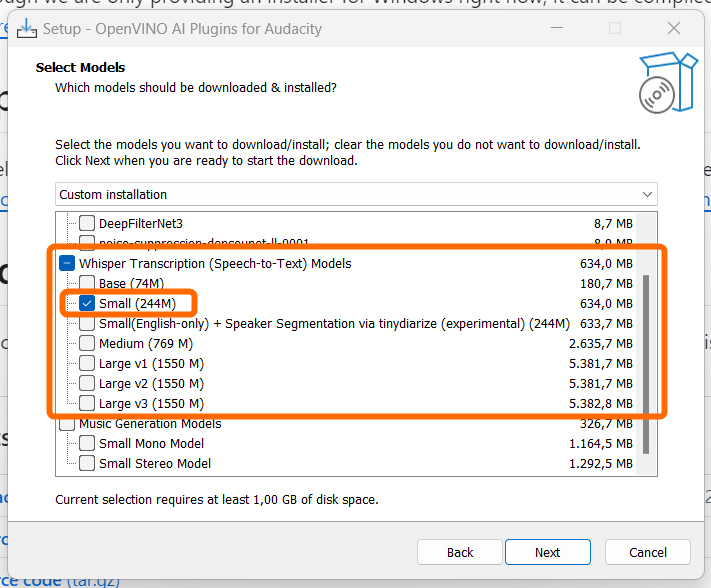Click the Next button
Viewport: 711px width, 588px height.
point(548,552)
